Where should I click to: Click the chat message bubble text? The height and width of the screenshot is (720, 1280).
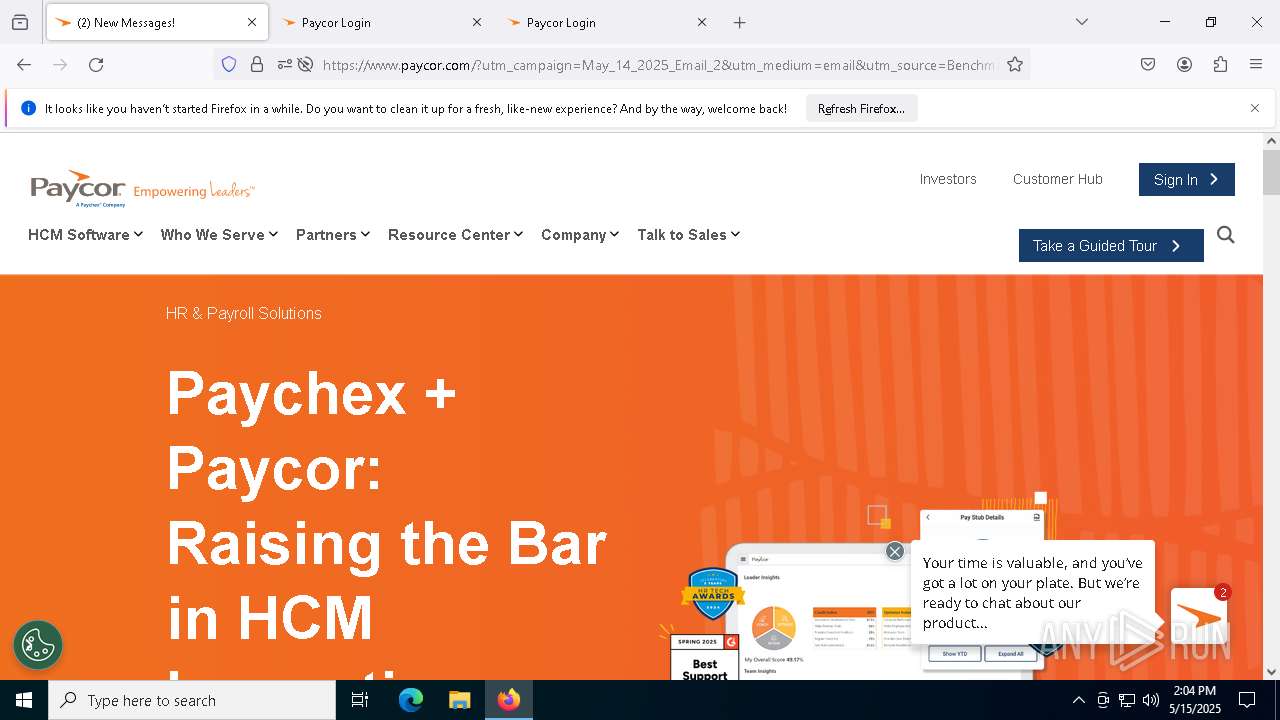point(1032,593)
